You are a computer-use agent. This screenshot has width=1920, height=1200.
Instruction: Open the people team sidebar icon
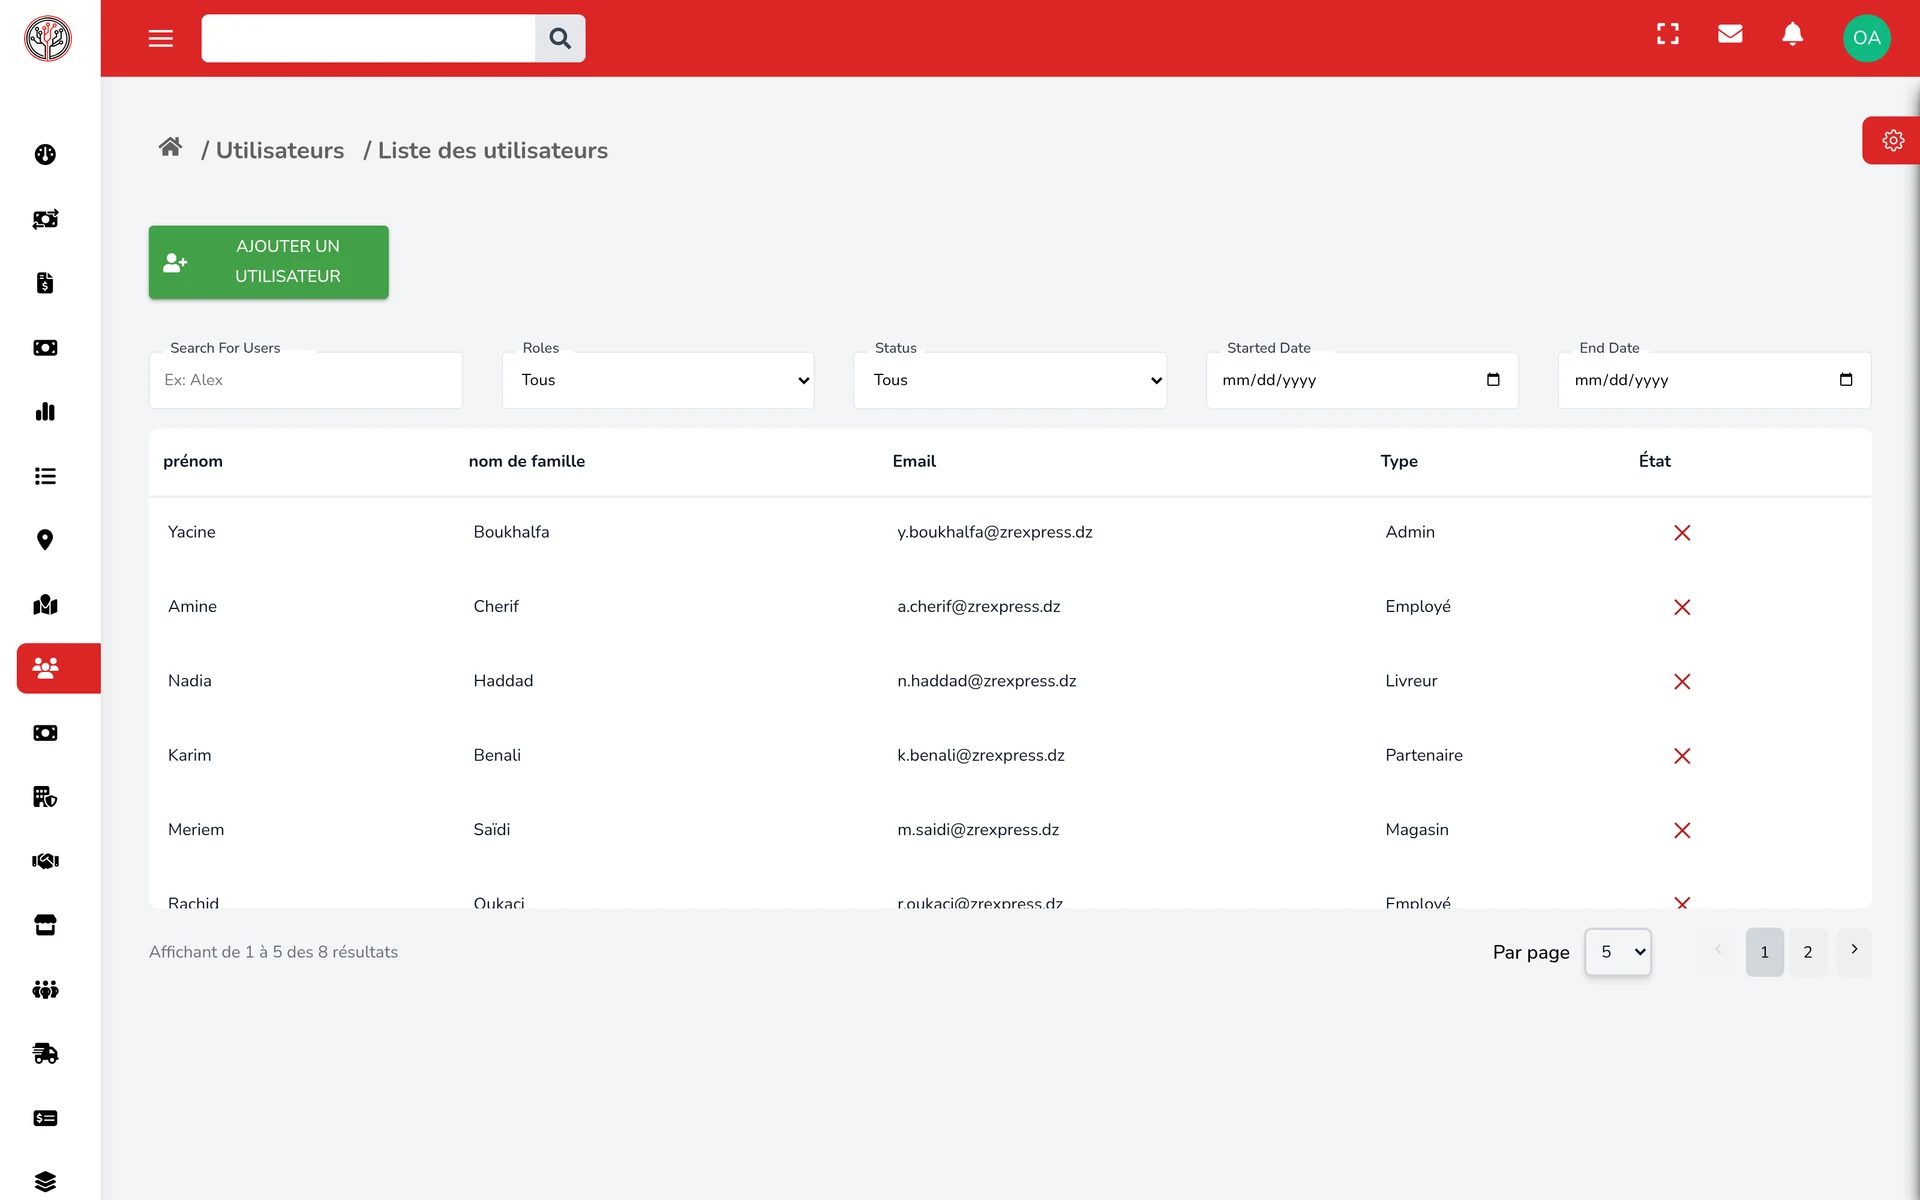[45, 989]
